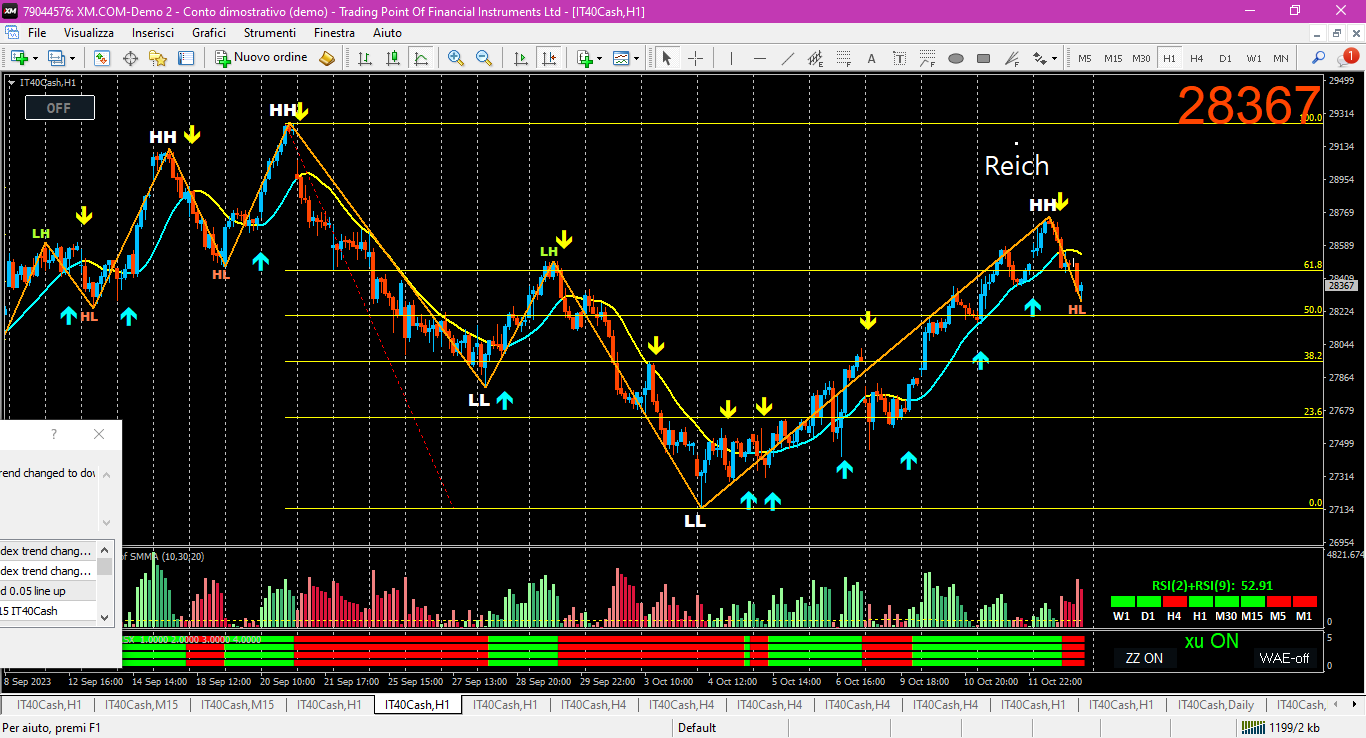Open the Inserisci menu
The image size is (1366, 738).
pos(153,33)
